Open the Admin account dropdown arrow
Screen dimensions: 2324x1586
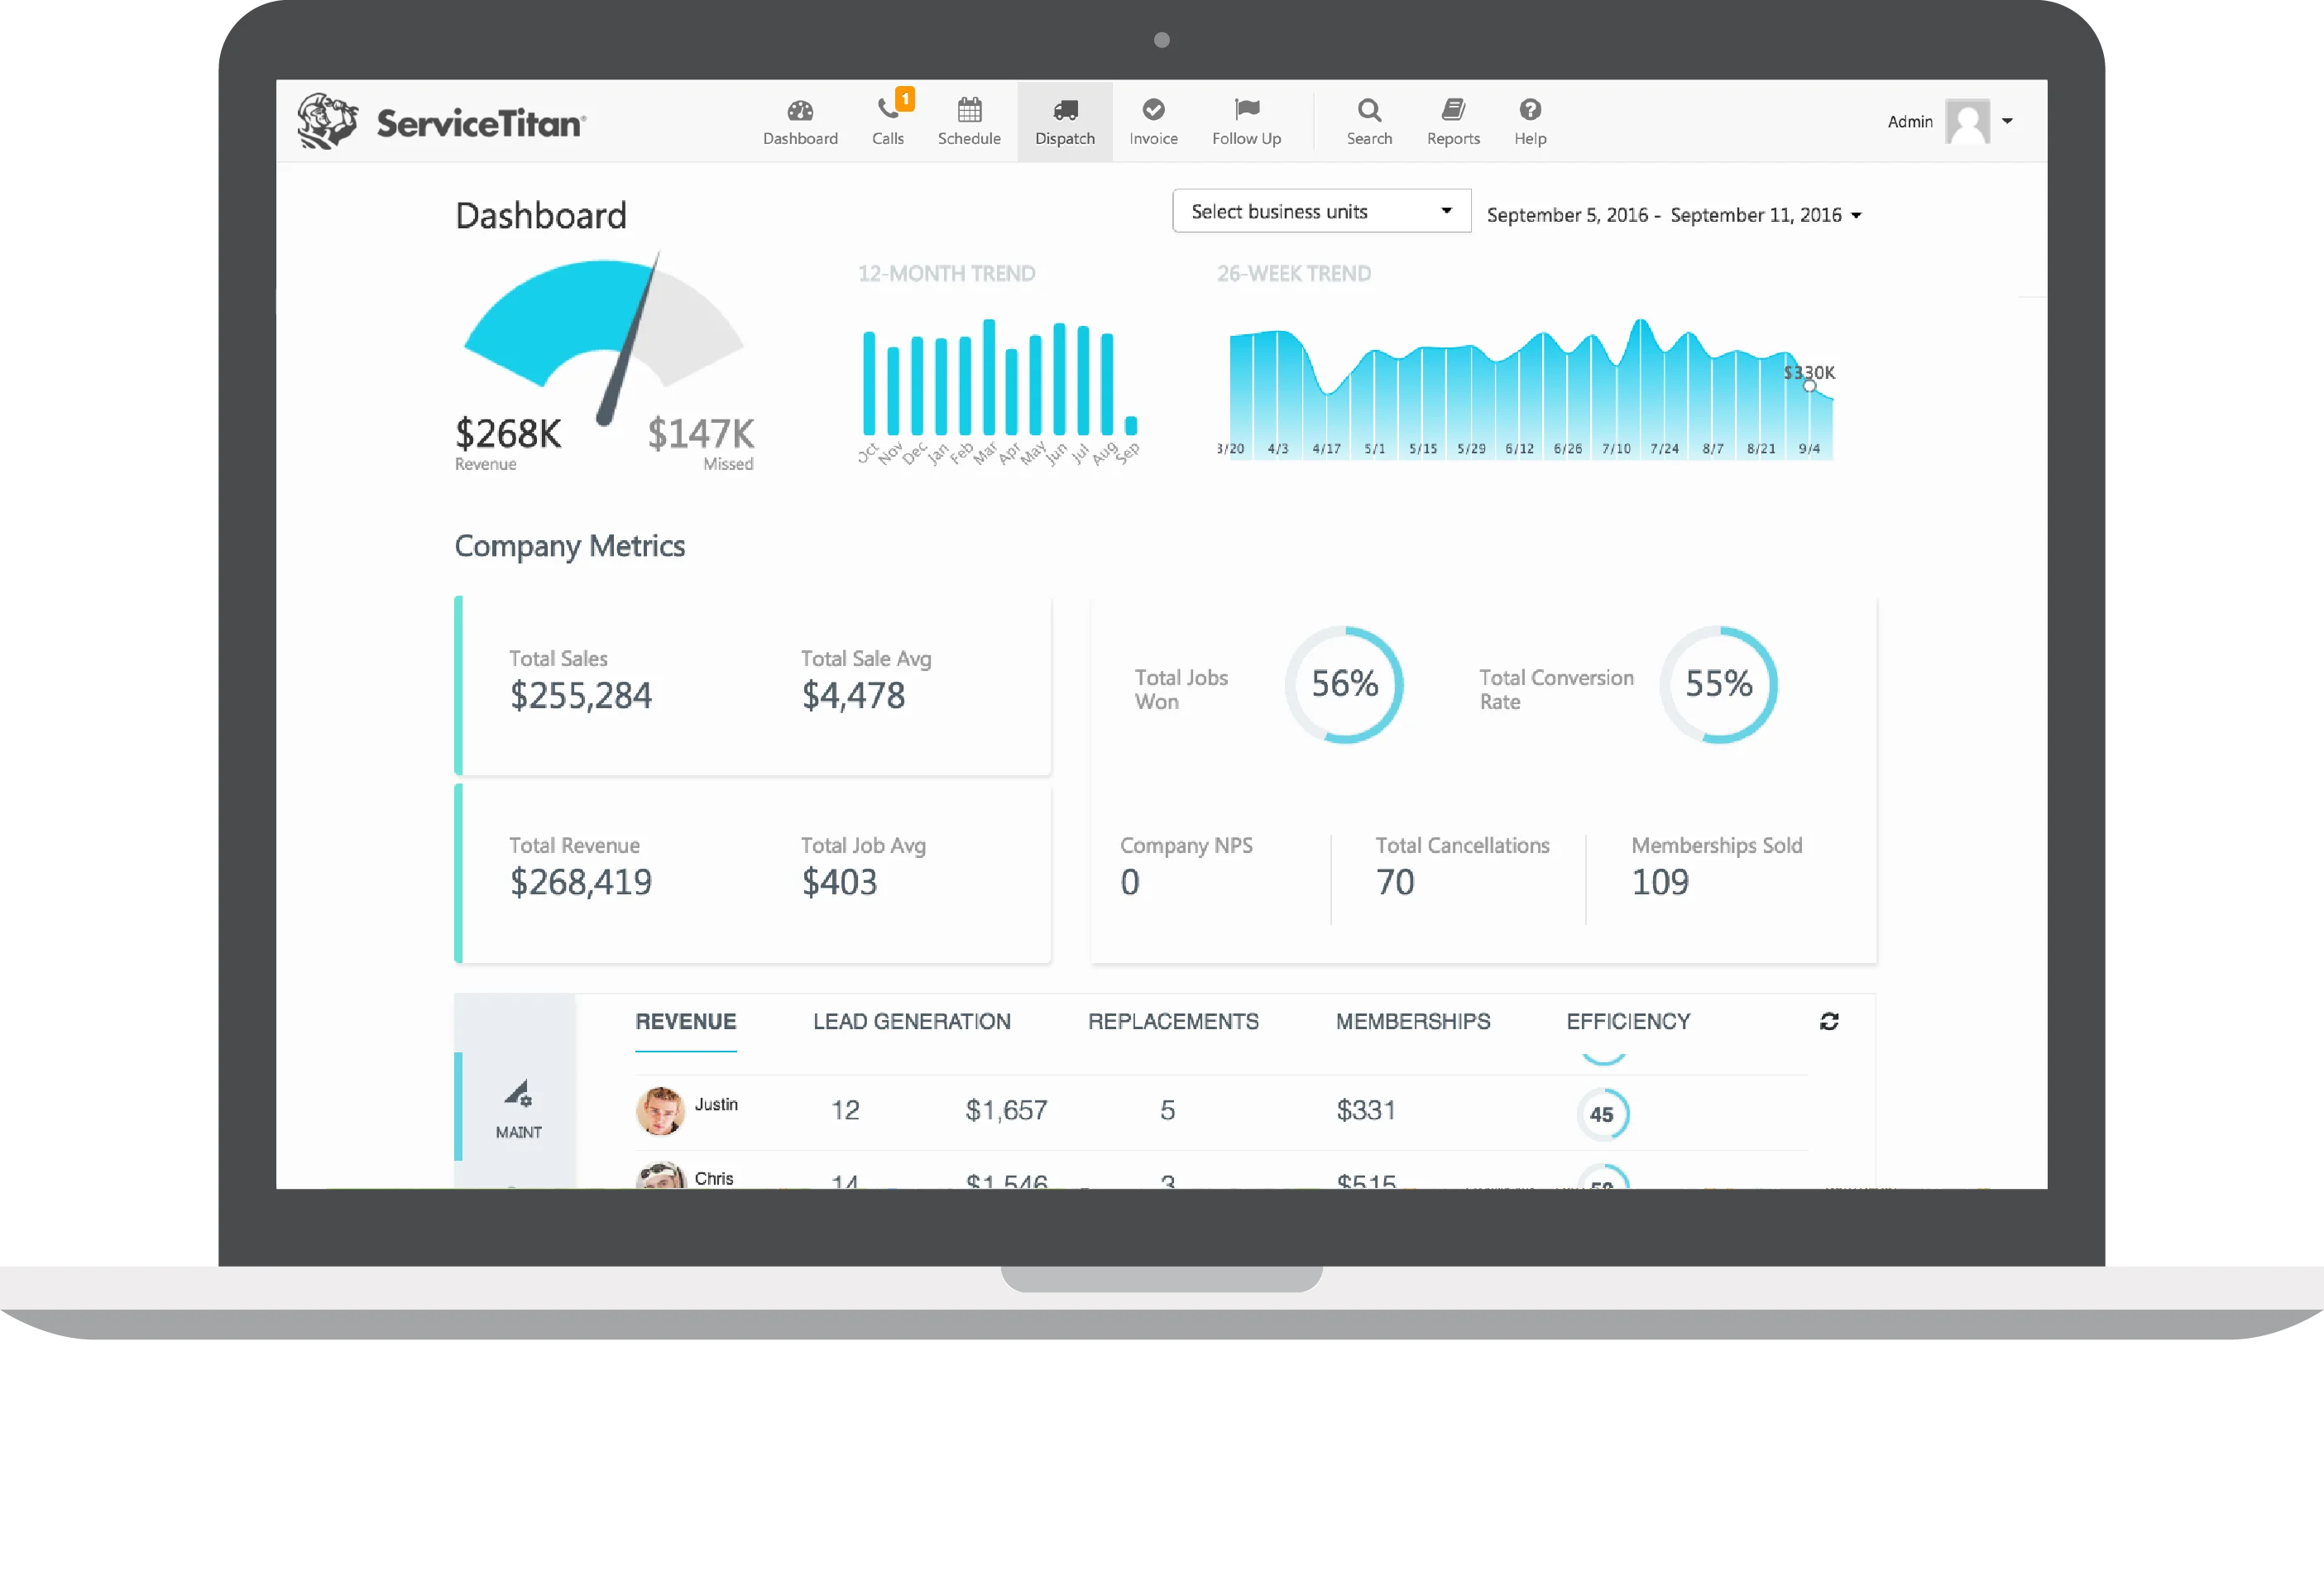point(2009,120)
